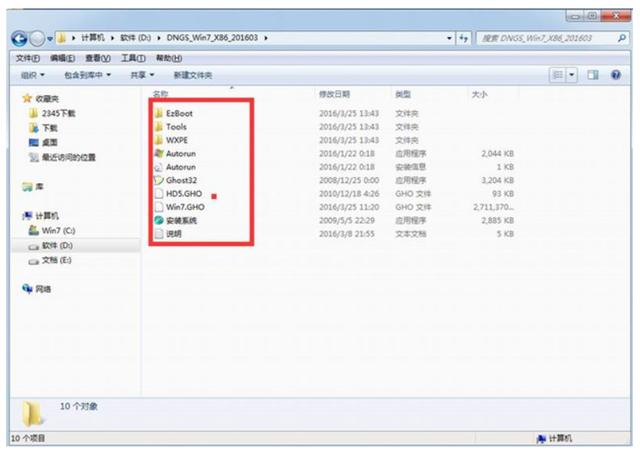Open the 查看(V) menu

tap(98, 58)
